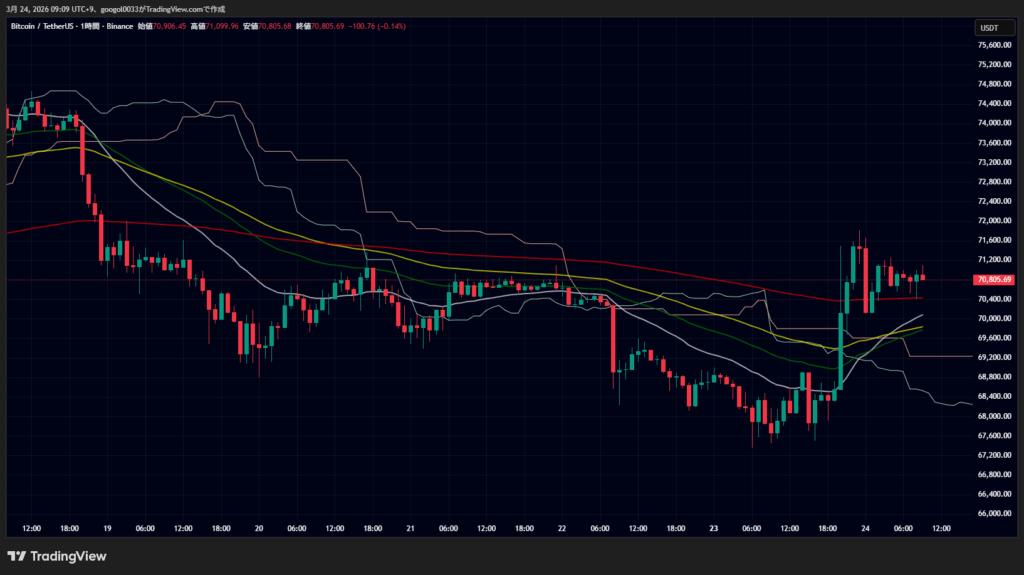Select the date label 20 on time axis
The image size is (1024, 575).
coord(259,528)
